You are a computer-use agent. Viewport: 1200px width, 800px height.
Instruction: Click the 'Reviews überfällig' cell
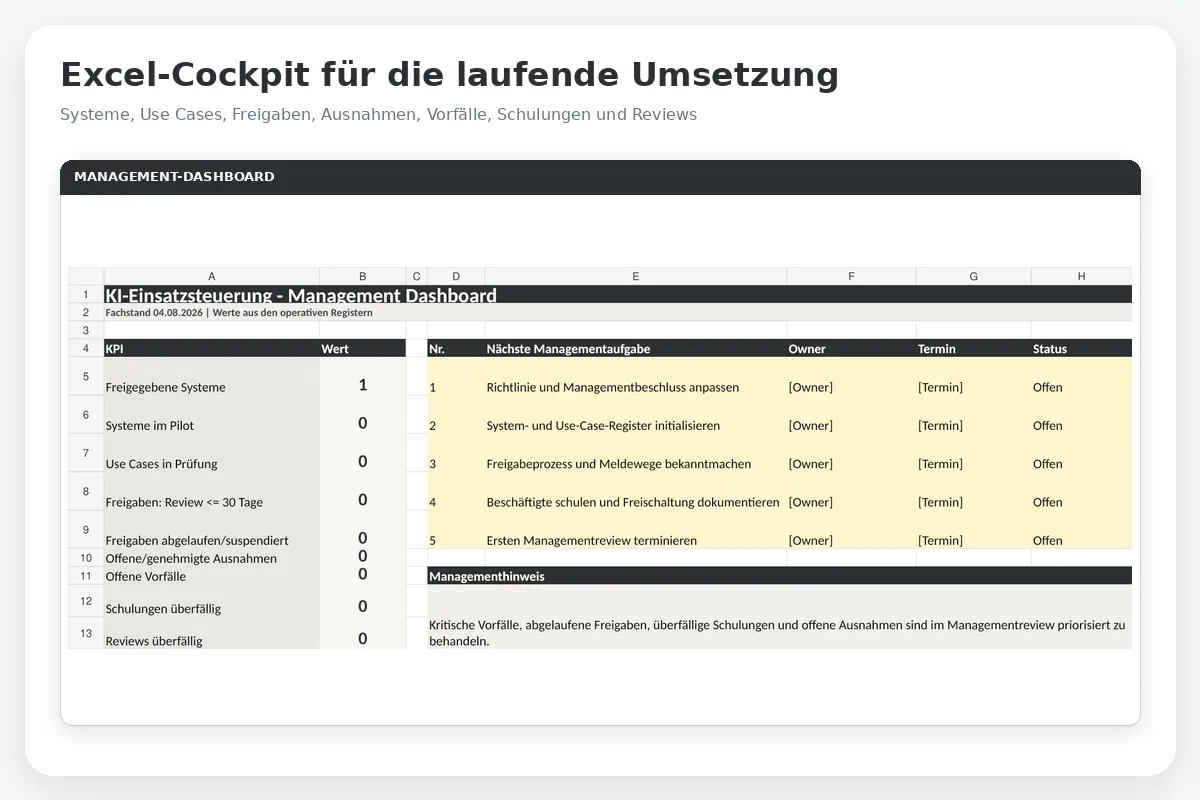[x=211, y=633]
